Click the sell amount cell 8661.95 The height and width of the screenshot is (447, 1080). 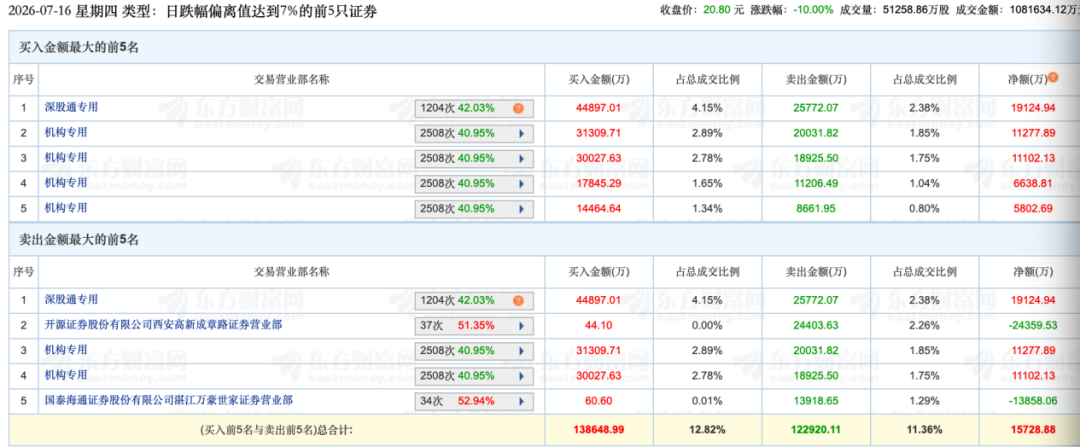pos(816,209)
